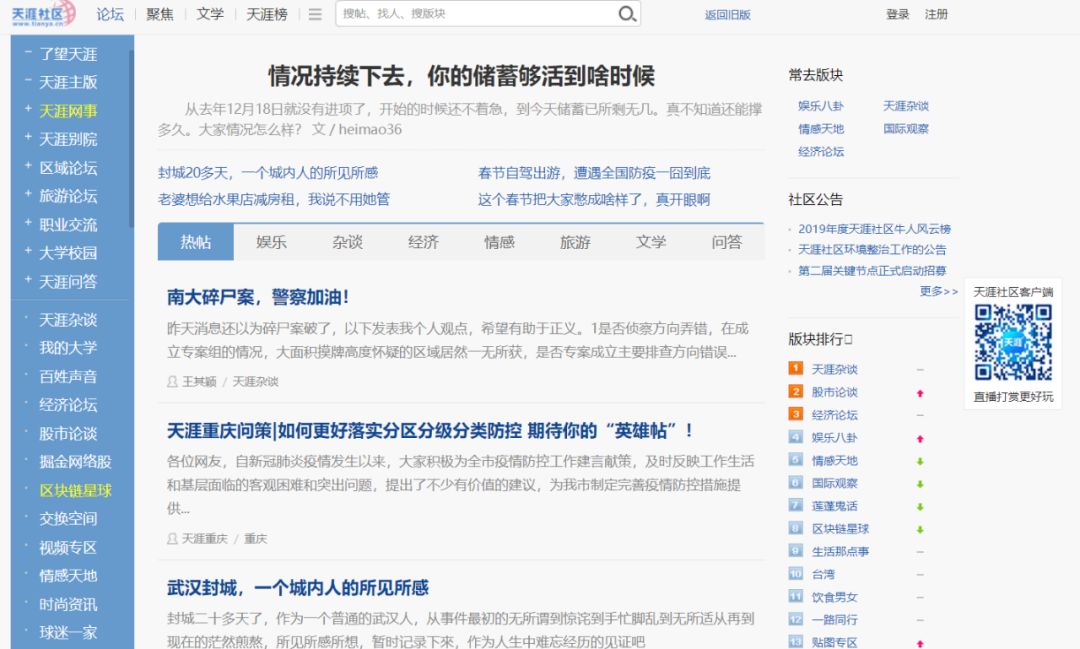The height and width of the screenshot is (649, 1080).
Task: Click the search input field
Action: (477, 14)
